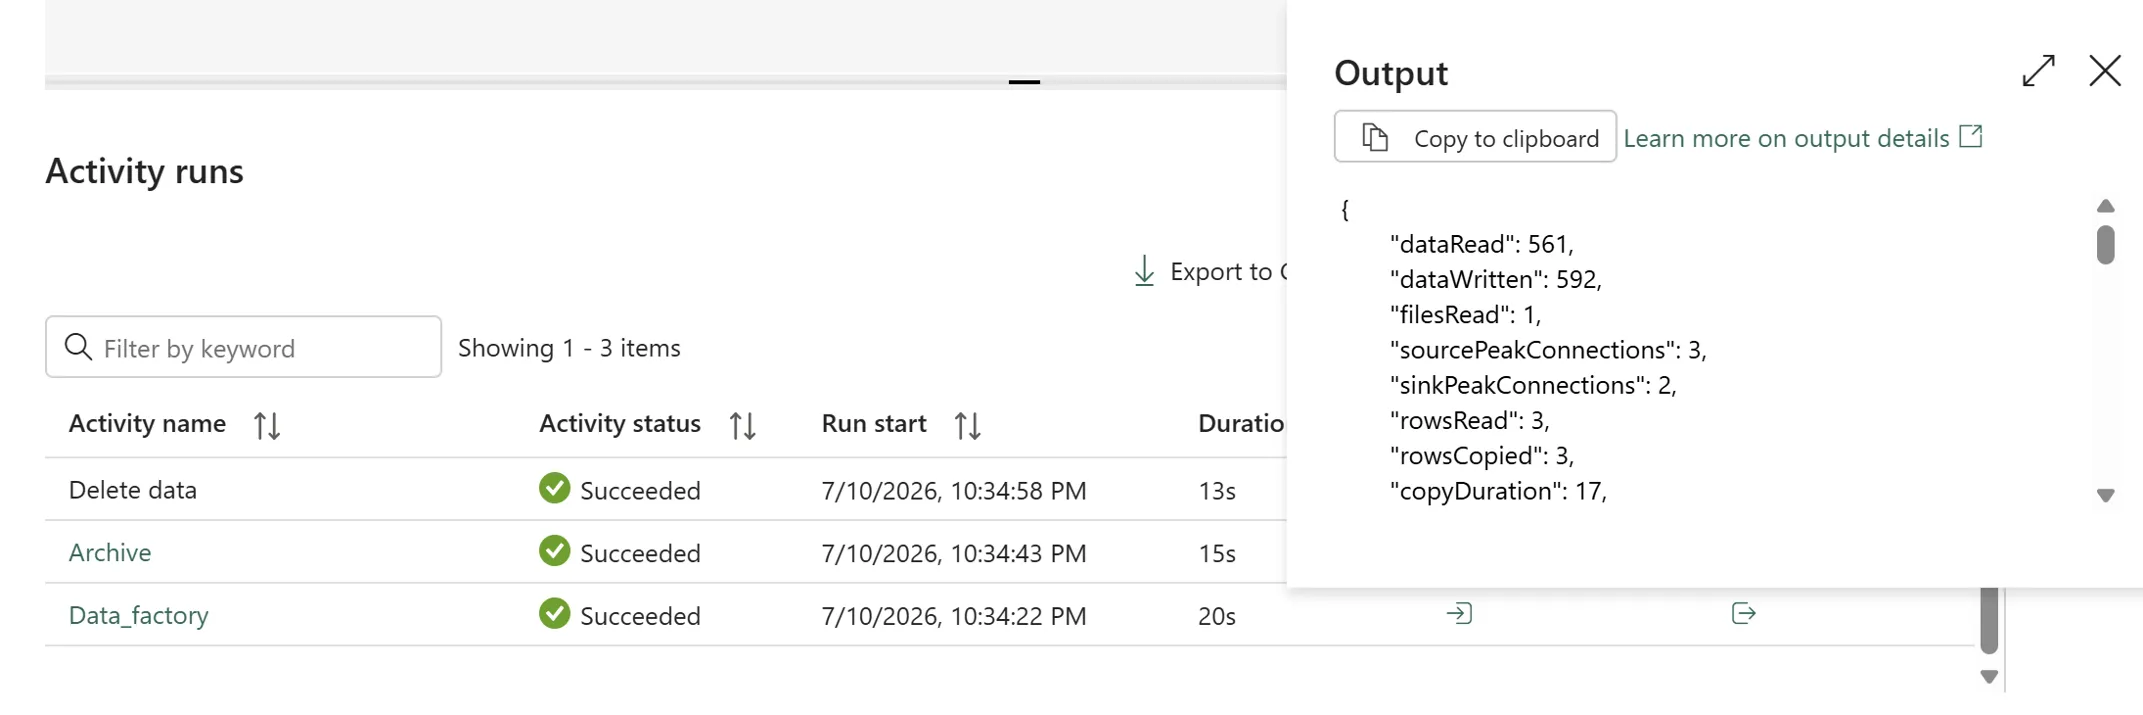This screenshot has width=2143, height=715.
Task: Click the 20s duration value
Action: (1217, 616)
